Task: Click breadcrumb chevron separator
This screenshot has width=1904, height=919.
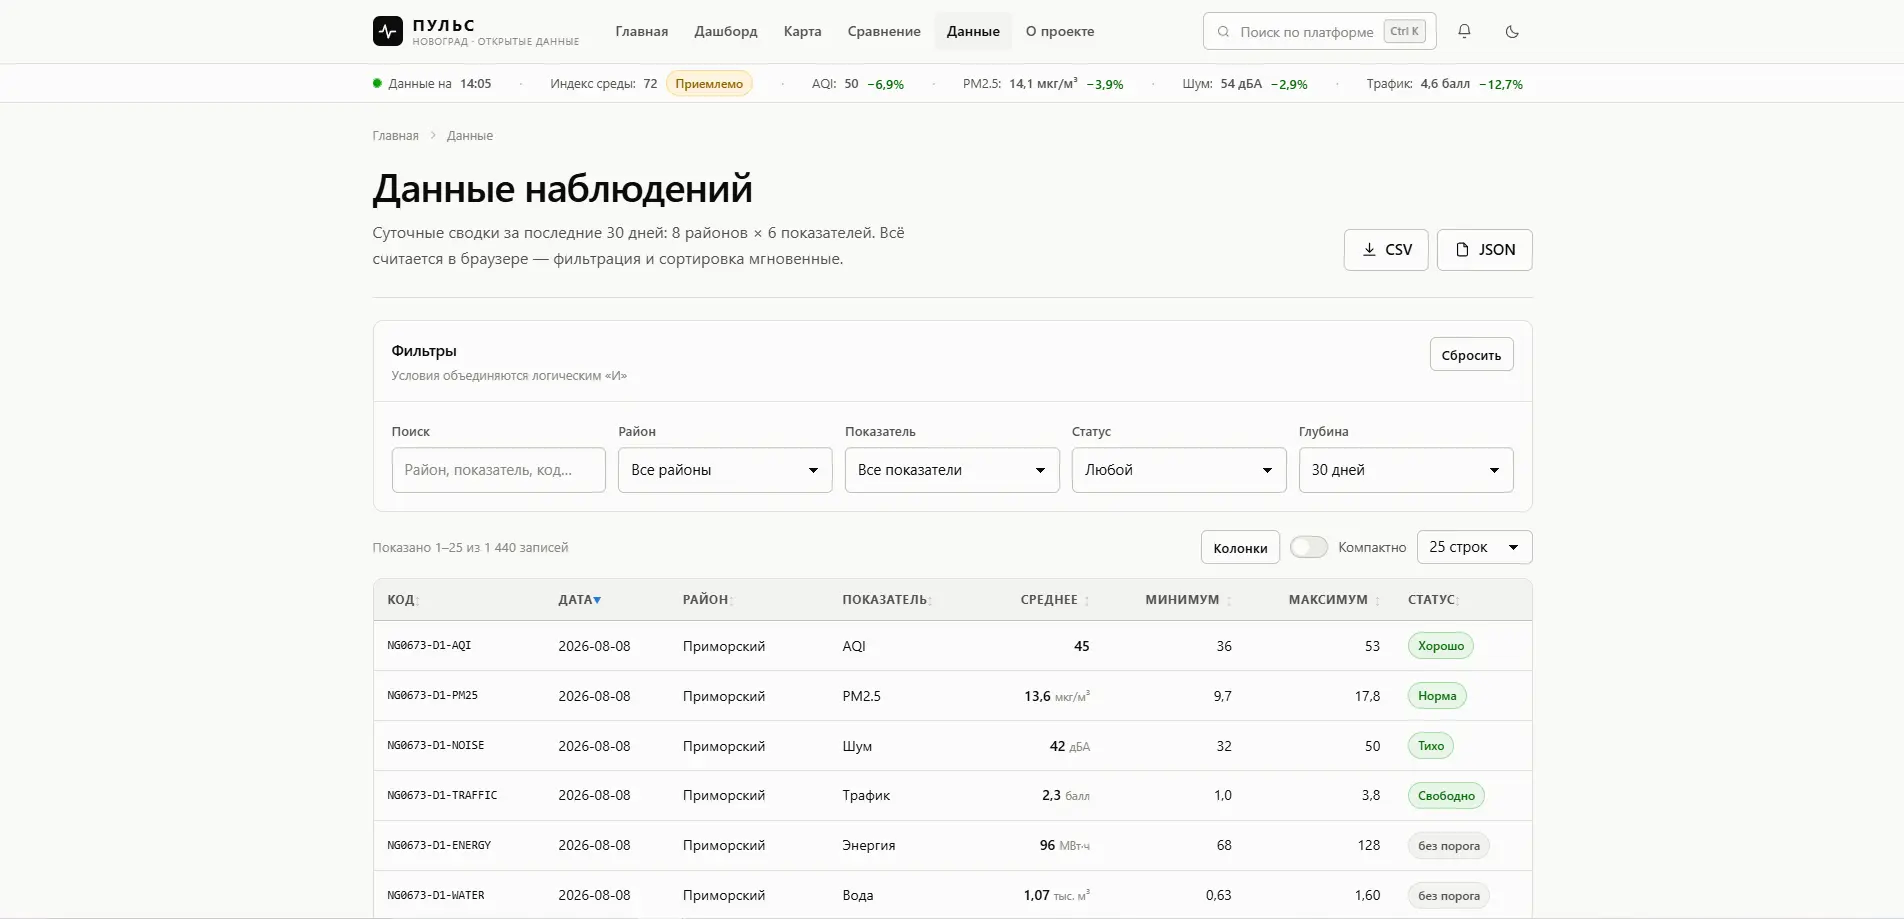Action: click(433, 136)
